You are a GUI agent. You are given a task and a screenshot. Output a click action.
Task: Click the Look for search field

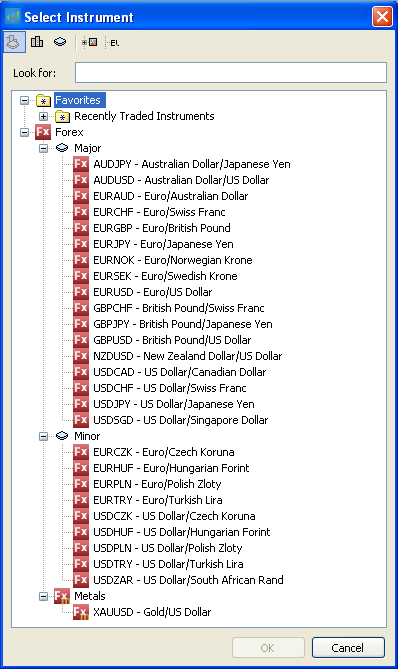click(x=231, y=73)
